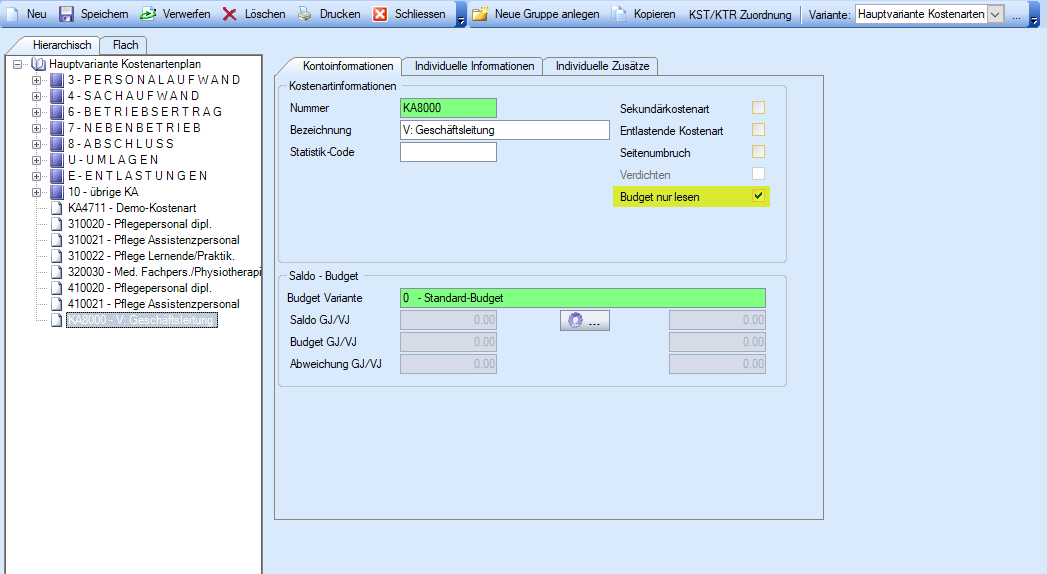The width and height of the screenshot is (1047, 574).
Task: Click the Löschen red X icon
Action: (x=230, y=14)
